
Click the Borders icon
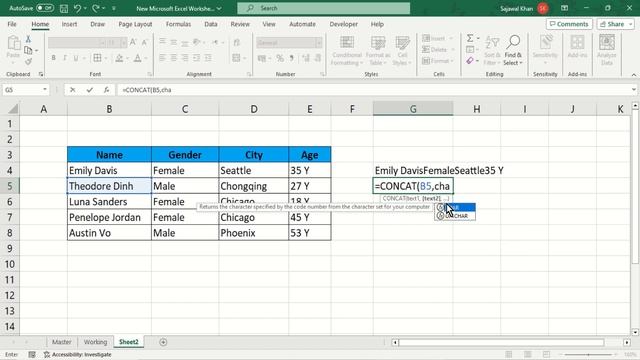click(x=97, y=58)
